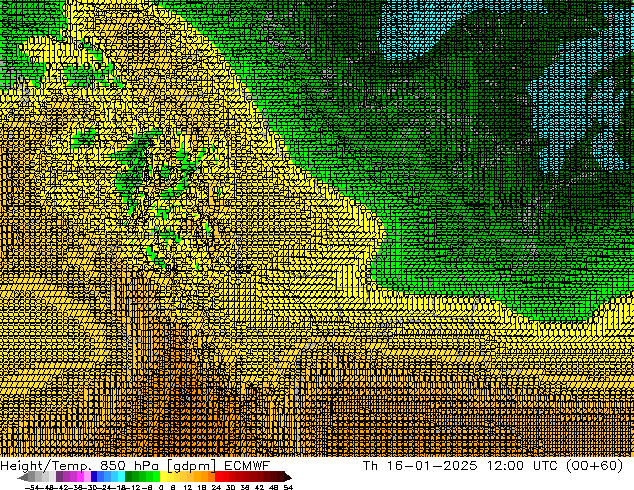Click the gray left arrow of the color scale
The image size is (634, 490).
click(x=23, y=477)
